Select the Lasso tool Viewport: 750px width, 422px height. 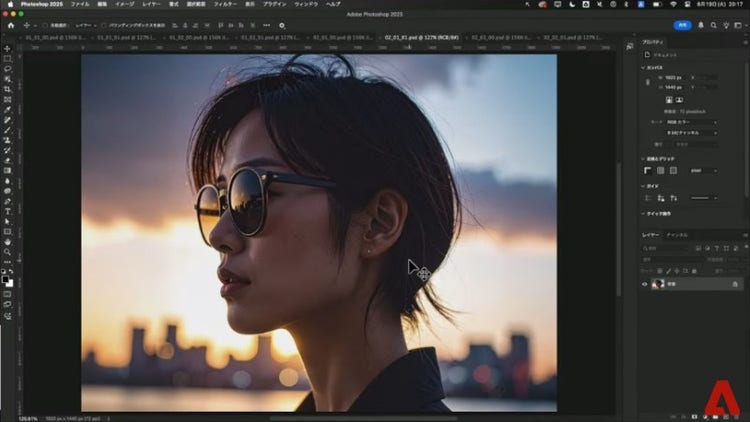7,68
